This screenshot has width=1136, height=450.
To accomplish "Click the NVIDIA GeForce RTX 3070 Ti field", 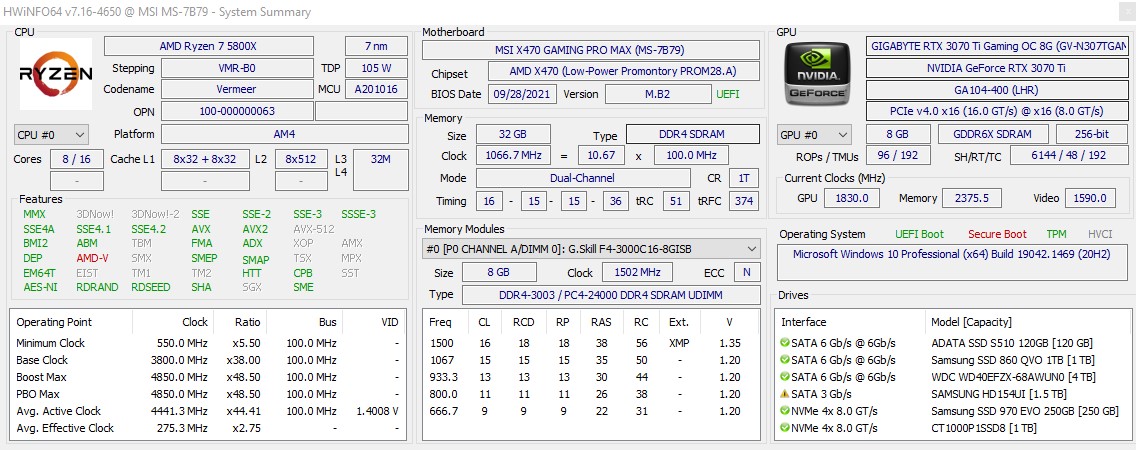I will pyautogui.click(x=997, y=68).
